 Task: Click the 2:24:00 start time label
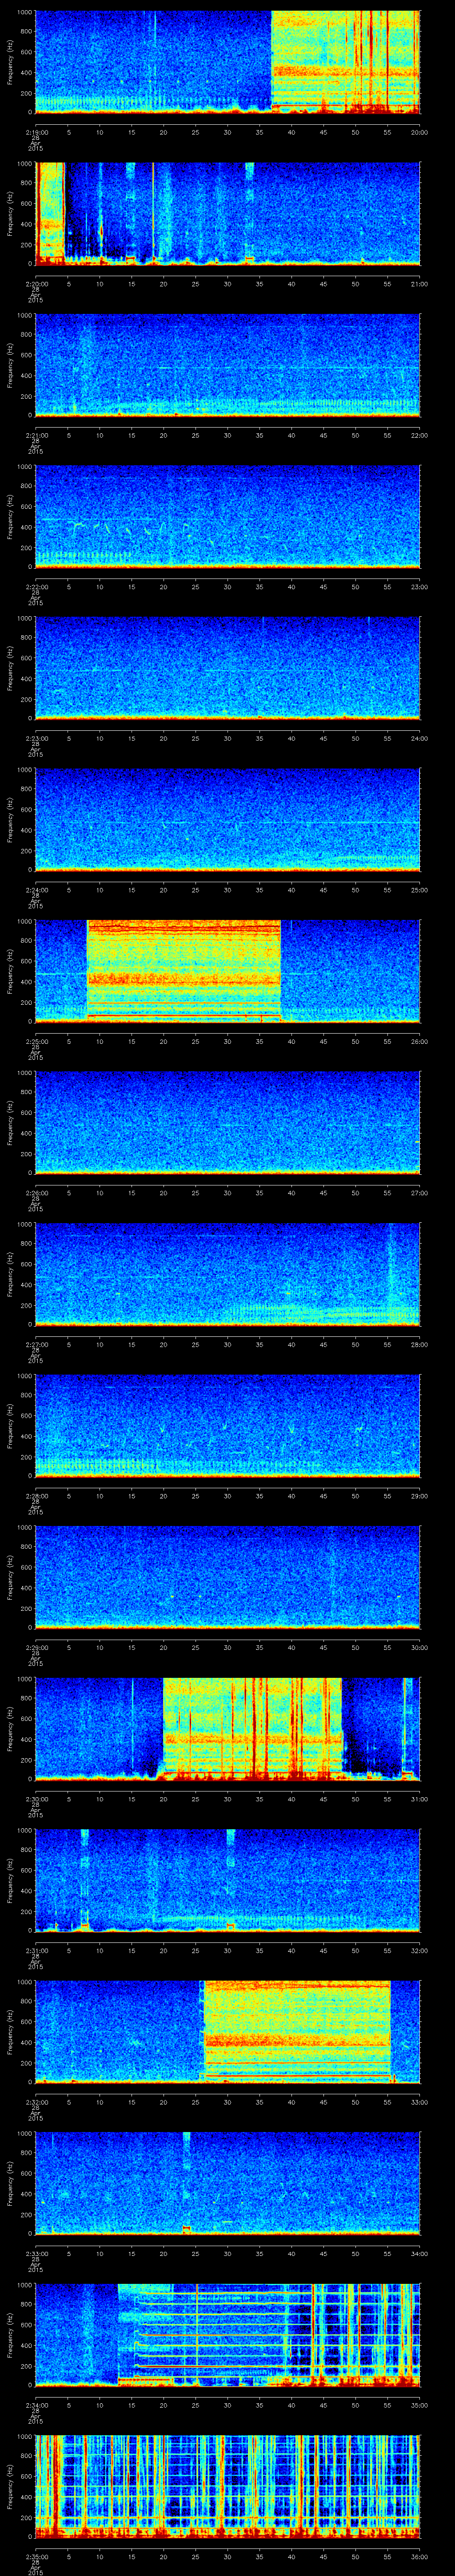click(x=37, y=890)
